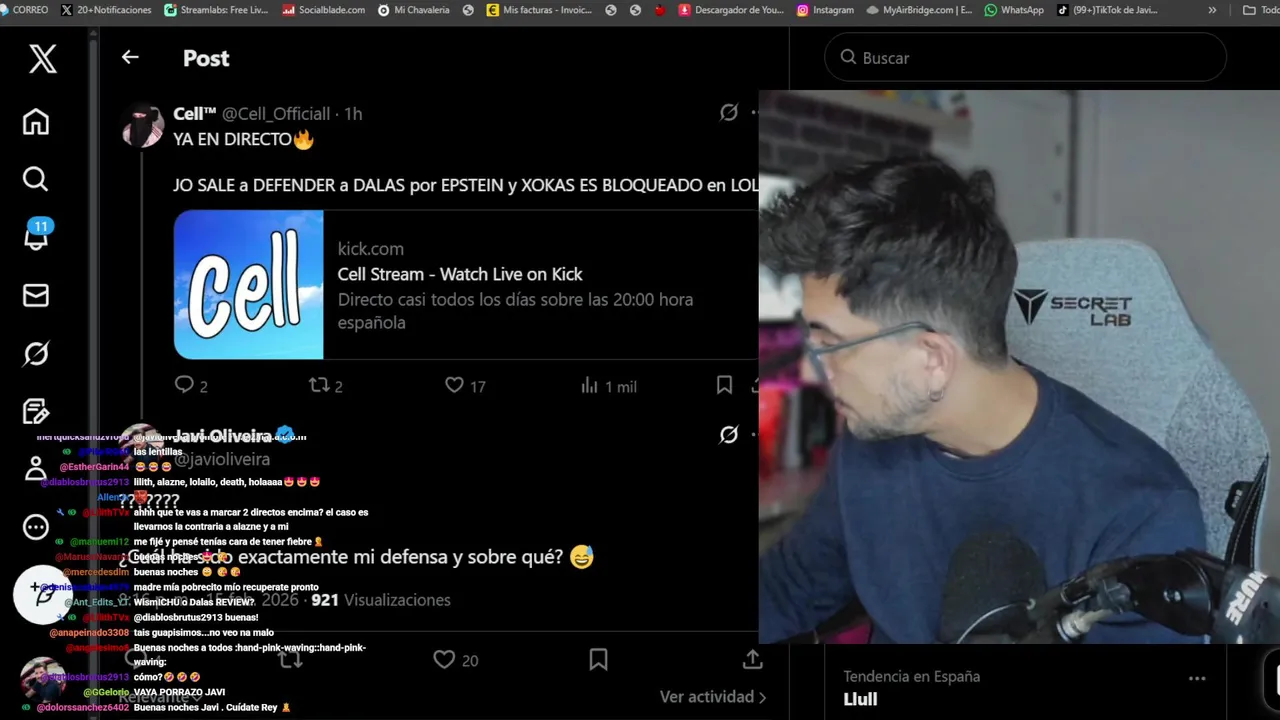Open the Explore search icon in sidebar
Image resolution: width=1280 pixels, height=720 pixels.
point(36,179)
